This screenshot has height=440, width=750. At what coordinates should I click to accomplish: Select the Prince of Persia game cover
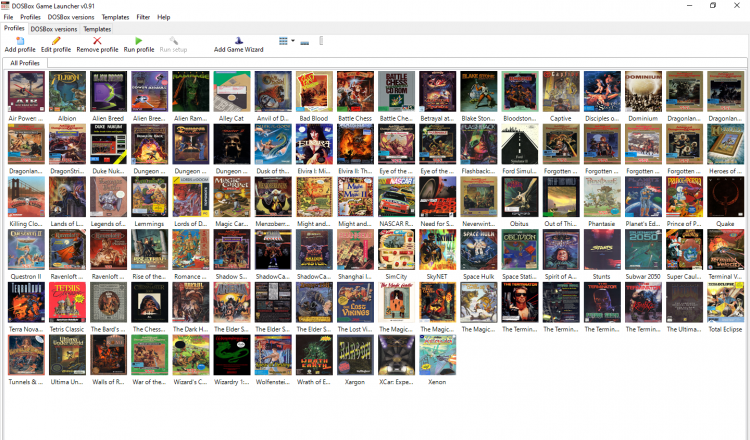pyautogui.click(x=684, y=197)
